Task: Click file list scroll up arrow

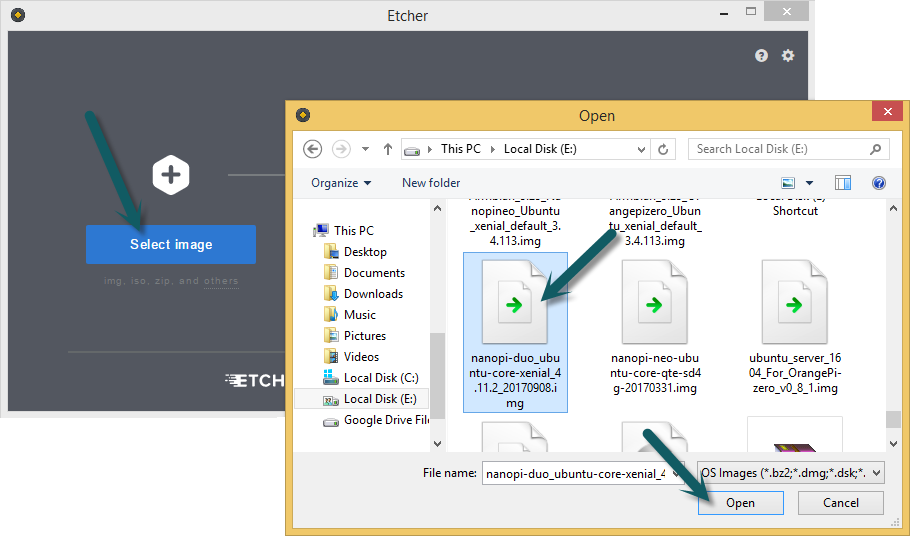Action: pyautogui.click(x=893, y=208)
